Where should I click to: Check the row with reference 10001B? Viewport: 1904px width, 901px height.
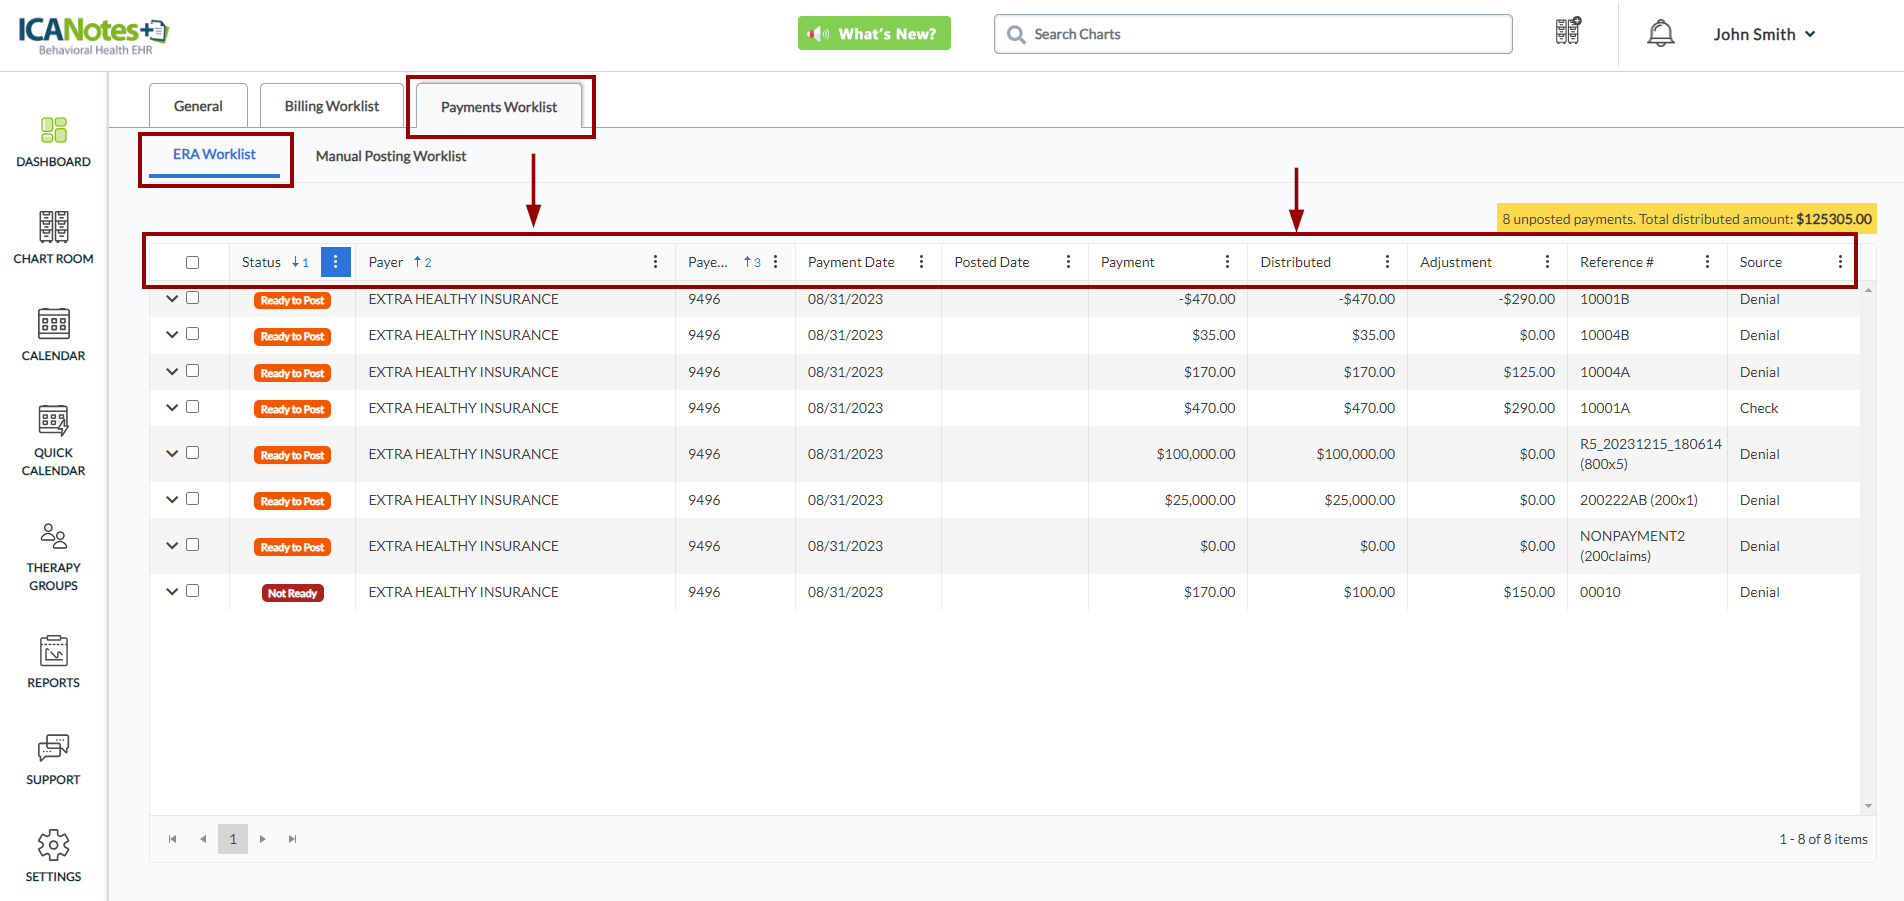(x=193, y=298)
